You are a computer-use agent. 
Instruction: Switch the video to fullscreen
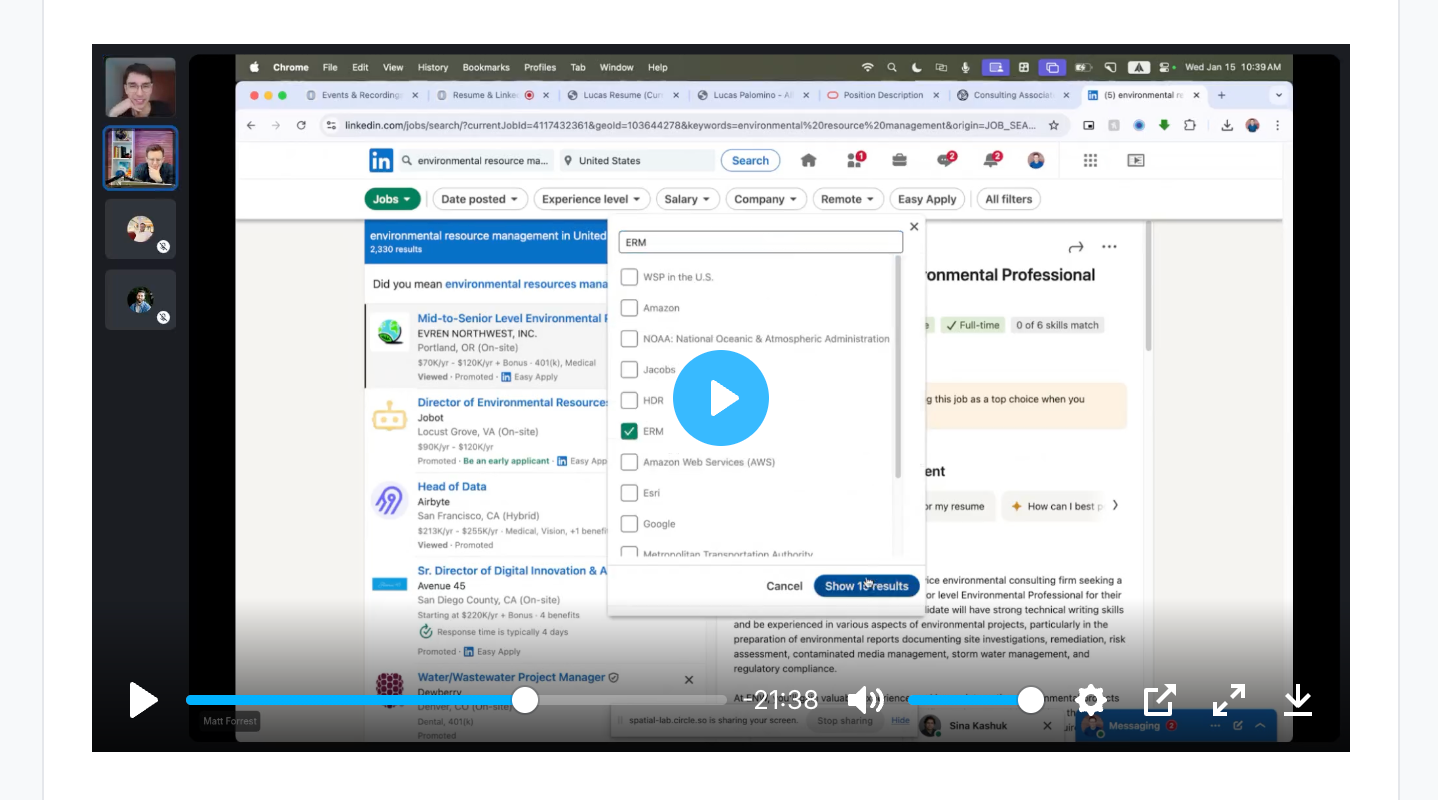pyautogui.click(x=1229, y=700)
